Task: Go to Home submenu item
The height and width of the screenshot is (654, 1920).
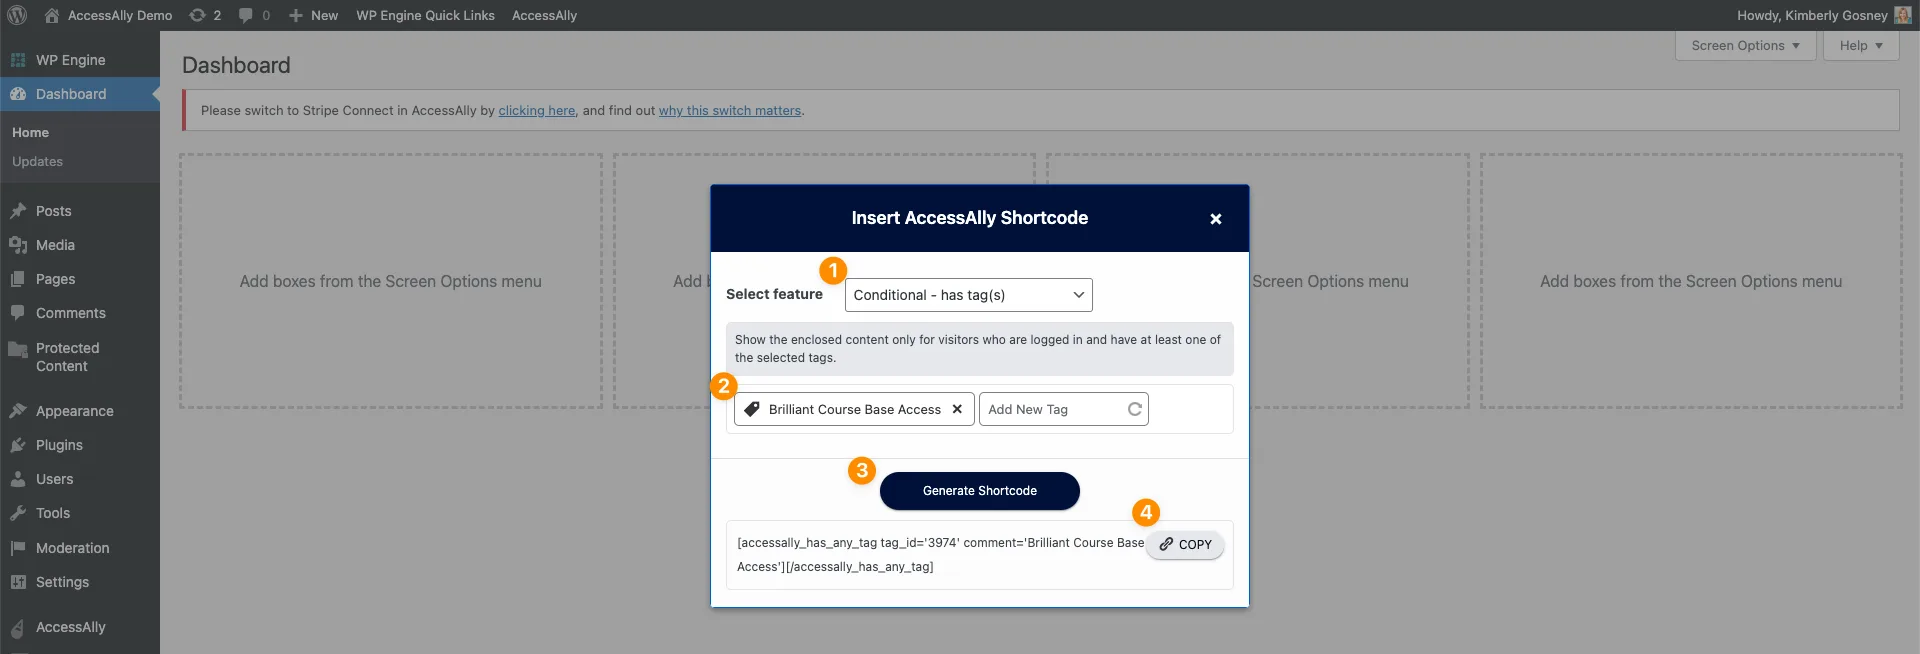Action: 30,132
